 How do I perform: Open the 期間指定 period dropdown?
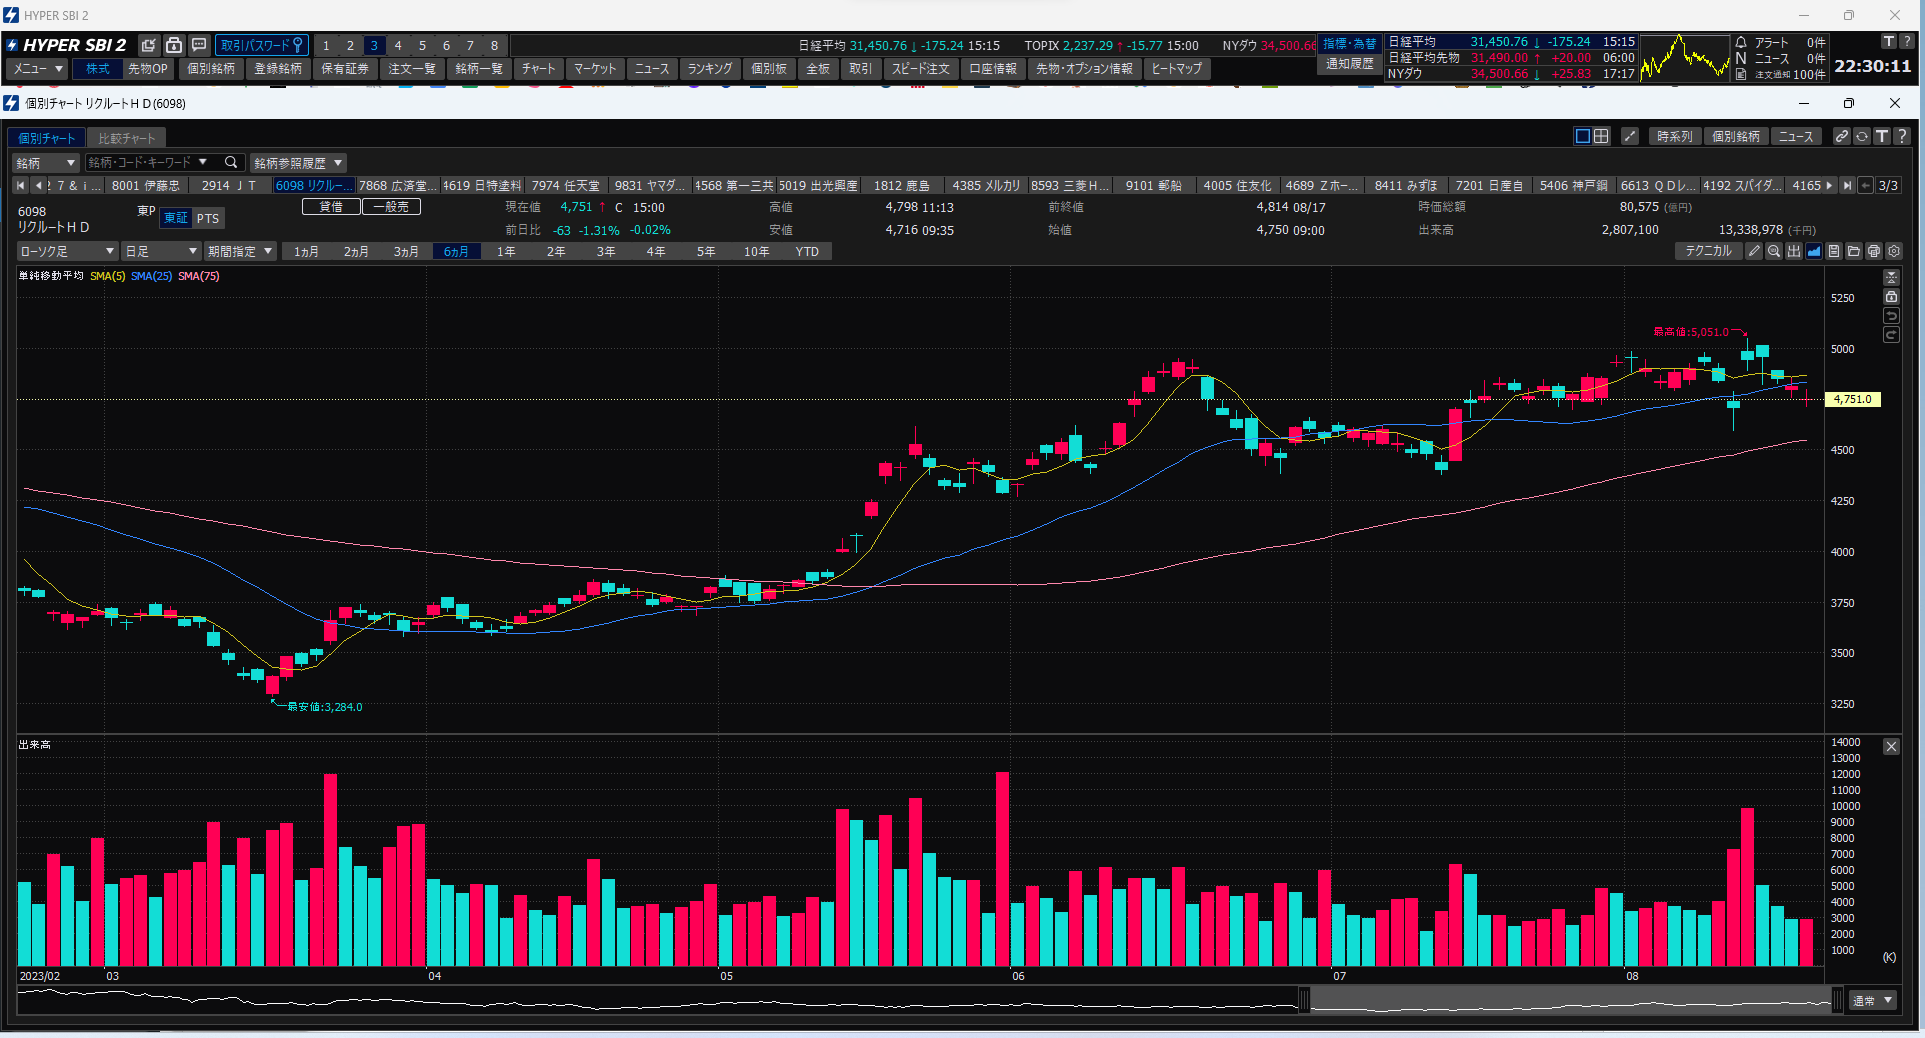(x=238, y=251)
